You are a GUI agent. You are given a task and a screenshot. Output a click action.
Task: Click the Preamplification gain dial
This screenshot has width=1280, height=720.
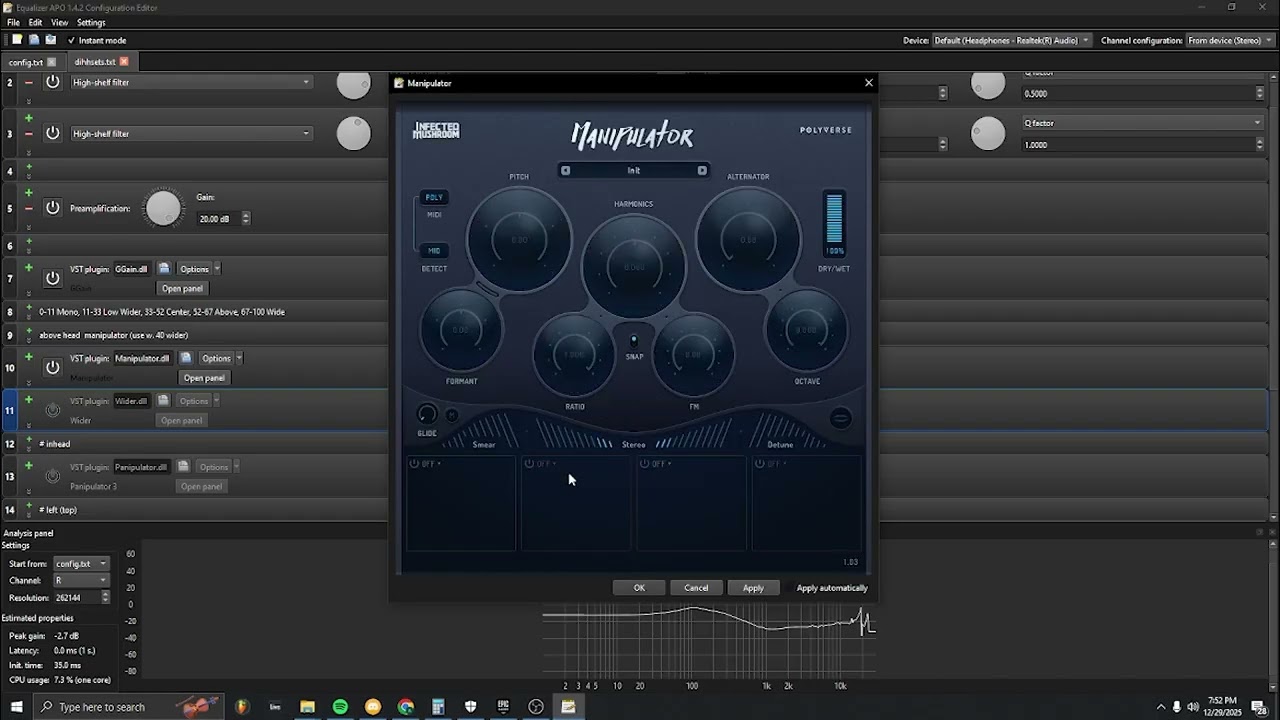163,208
